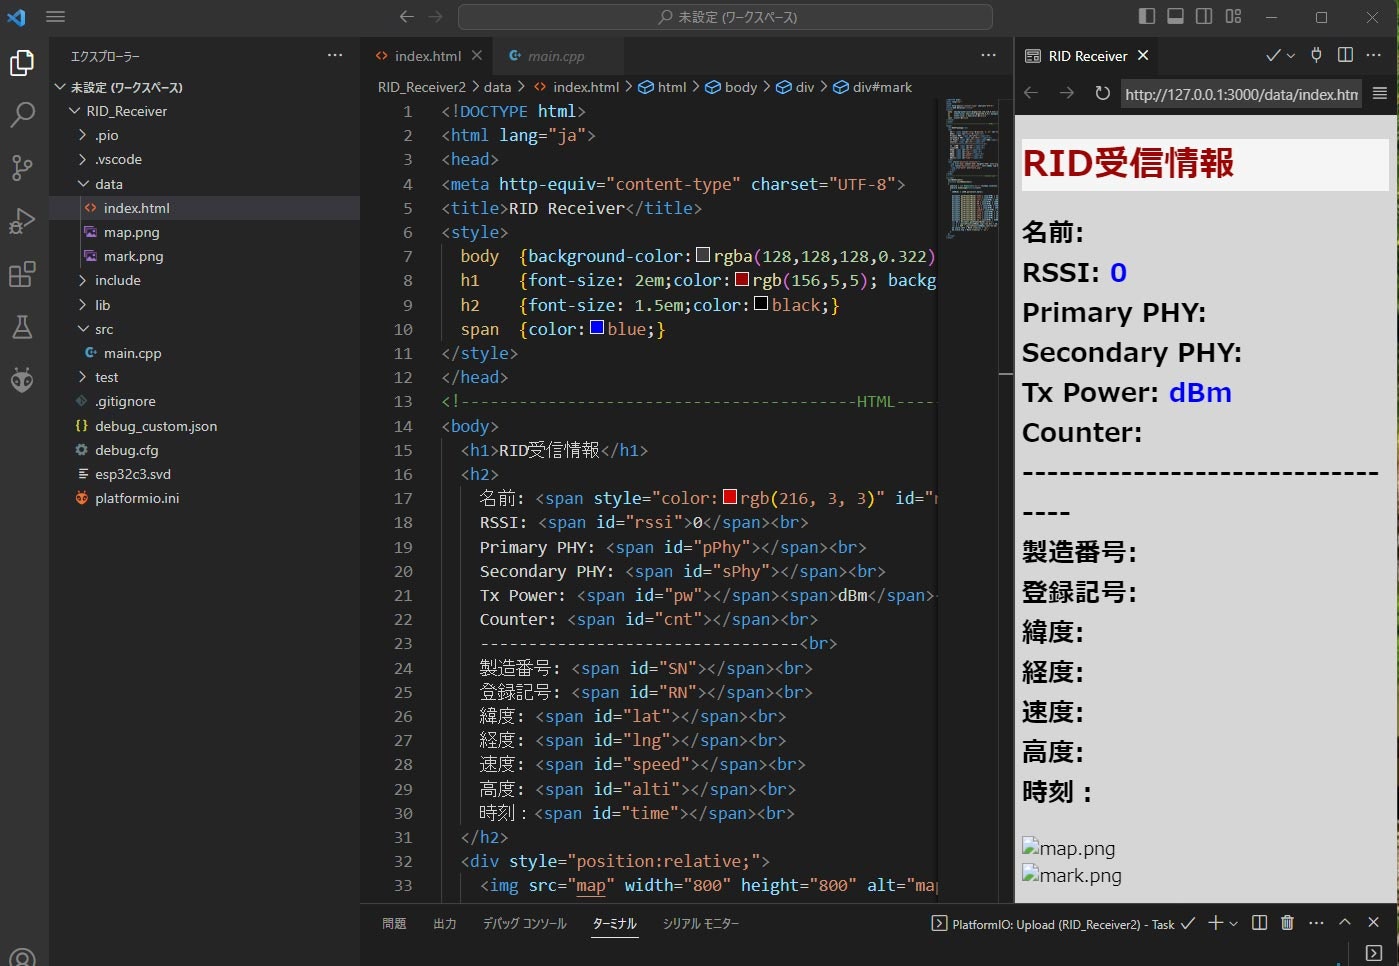Click new terminal plus icon

pyautogui.click(x=1215, y=923)
